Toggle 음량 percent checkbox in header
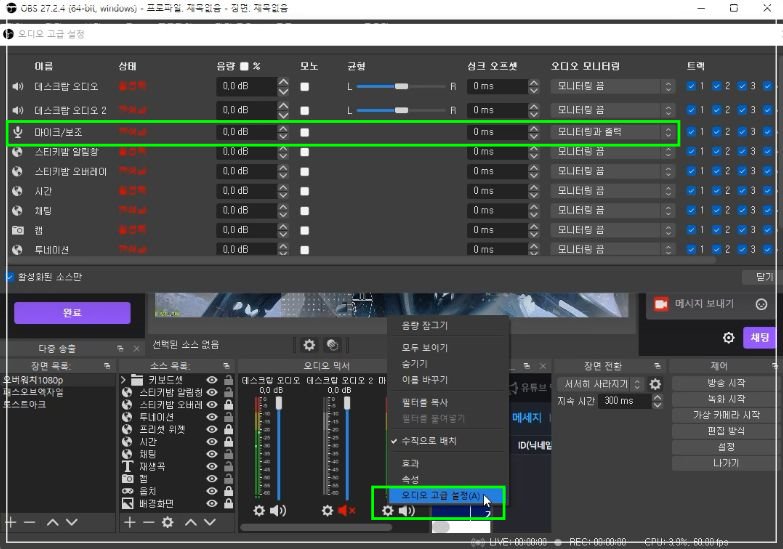This screenshot has height=549, width=783. pos(244,66)
